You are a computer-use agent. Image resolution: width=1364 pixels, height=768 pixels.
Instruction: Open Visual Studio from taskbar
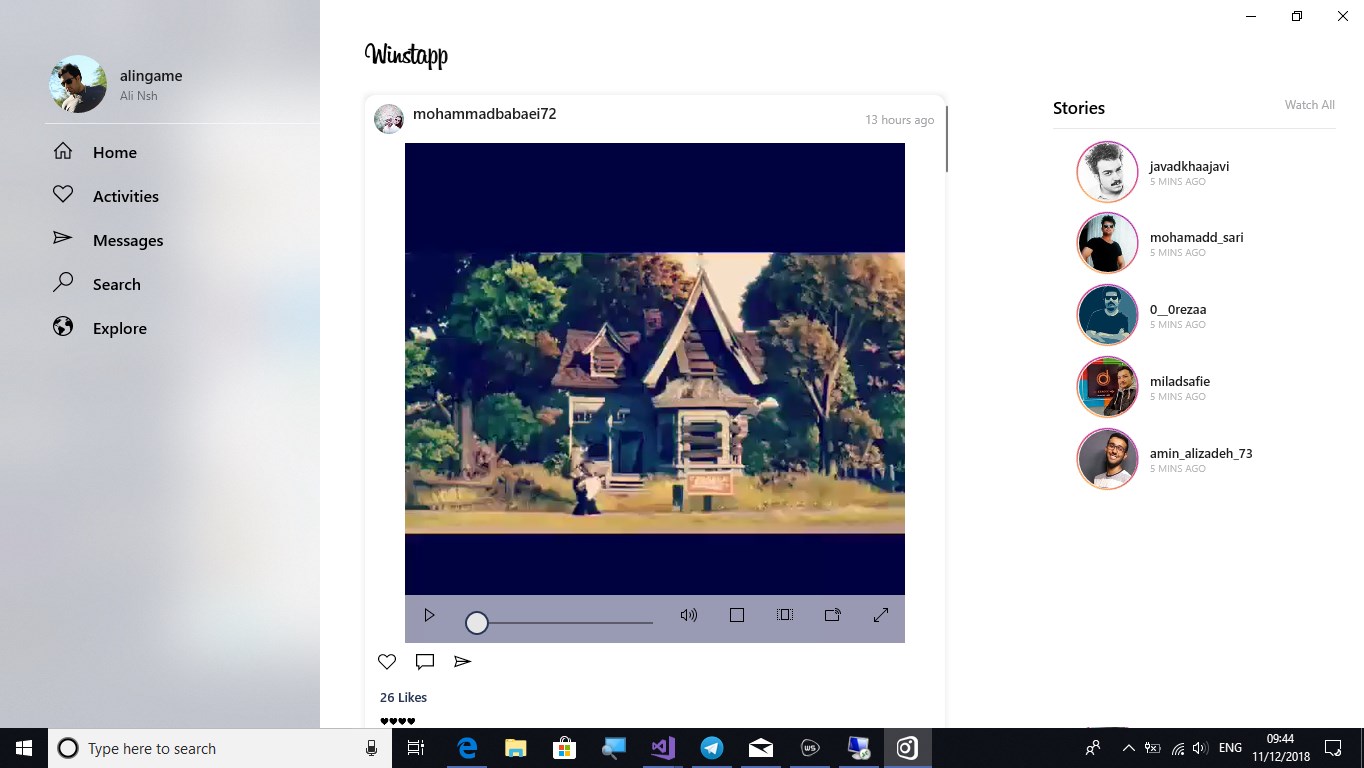(663, 748)
